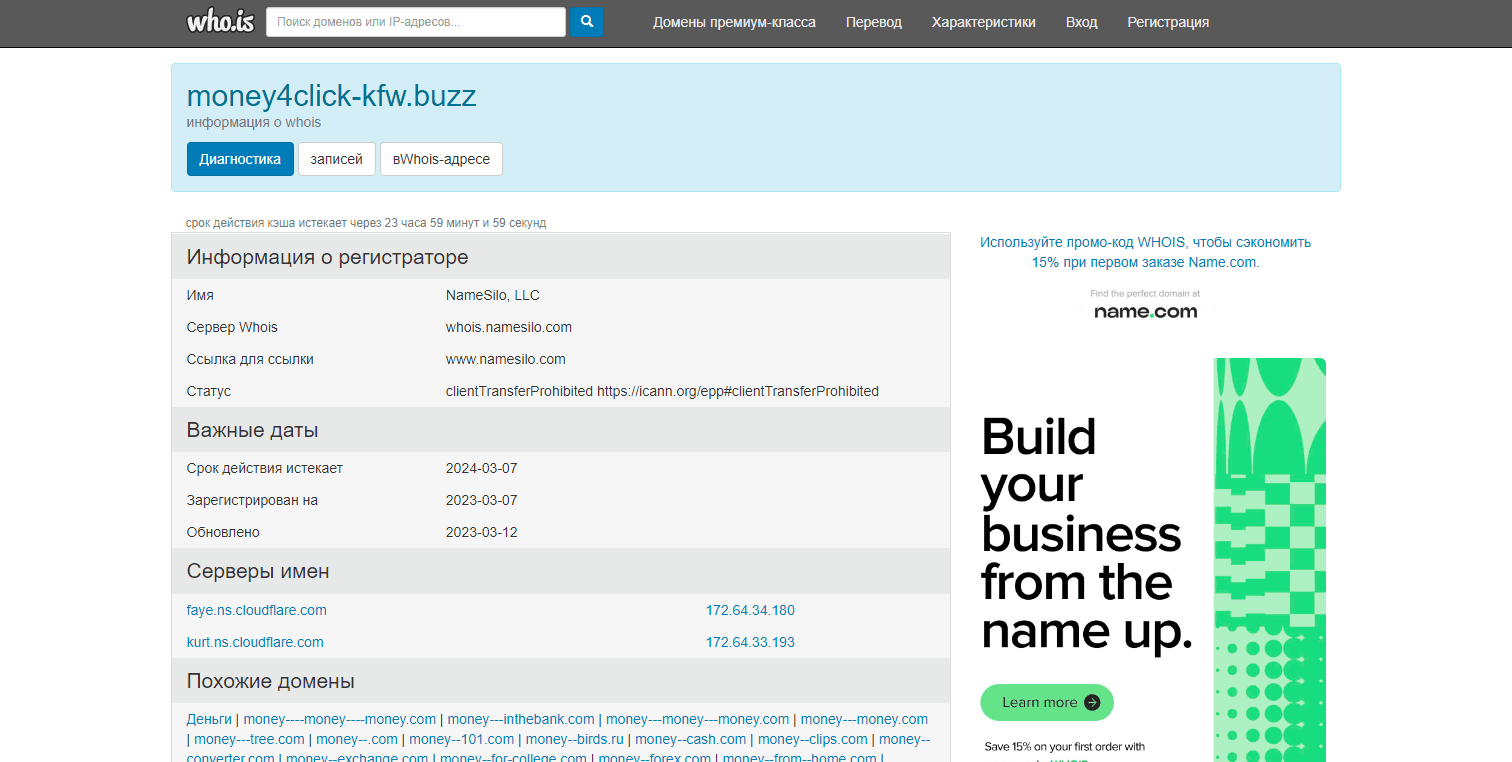The image size is (1512, 762).
Task: Click the who.is logo
Action: [220, 22]
